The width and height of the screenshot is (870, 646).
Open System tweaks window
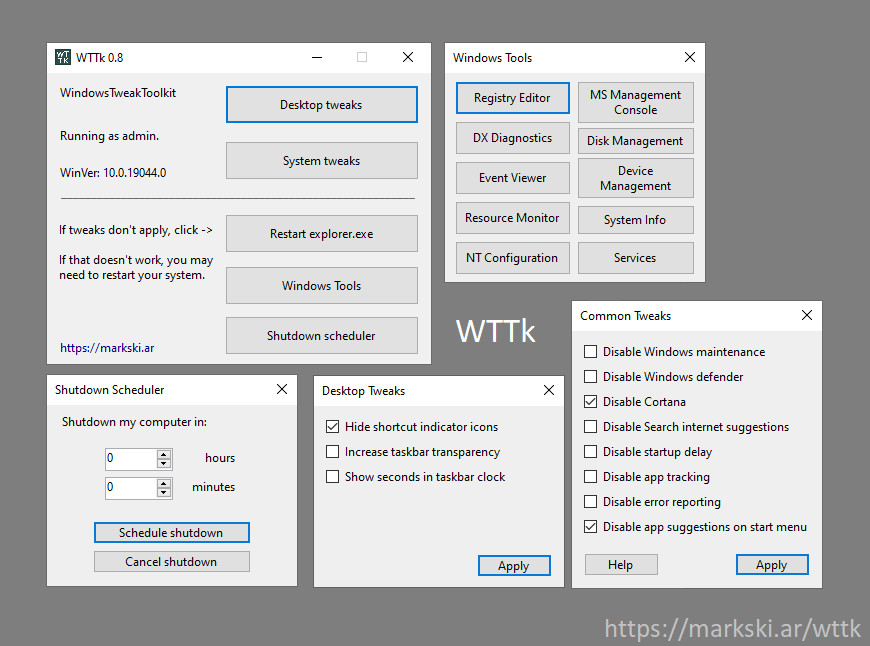click(x=321, y=160)
